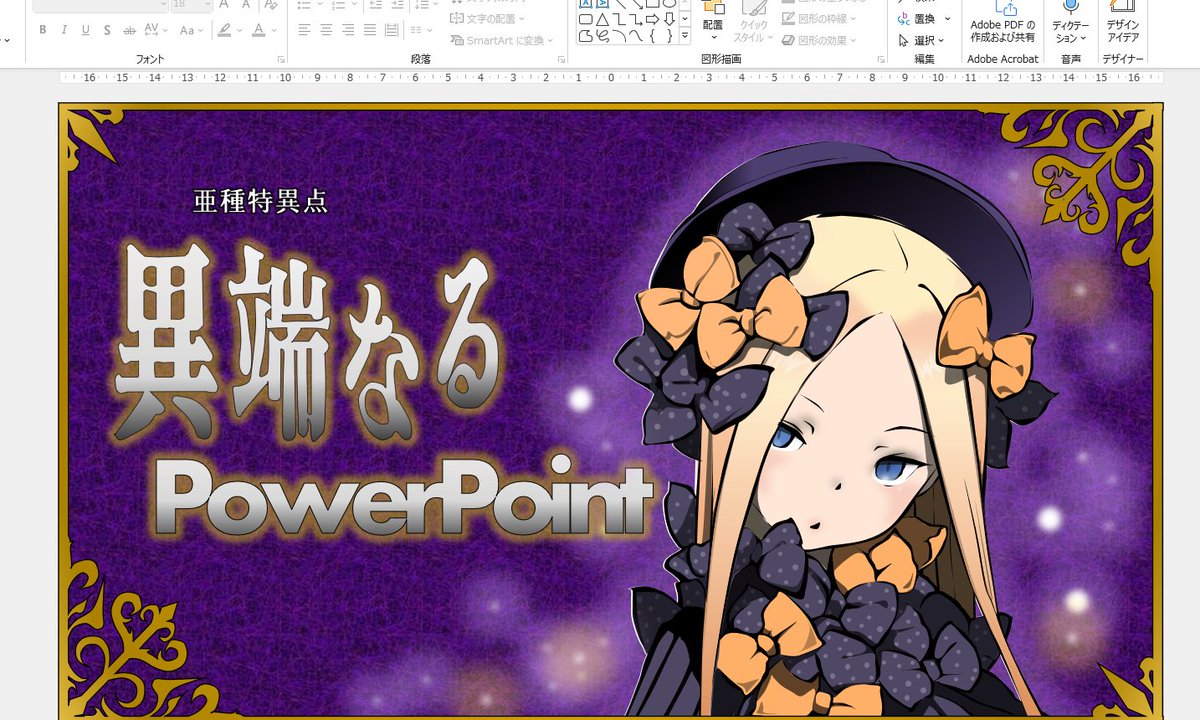Expand the 置換 replace dropdown arrow

pos(947,18)
